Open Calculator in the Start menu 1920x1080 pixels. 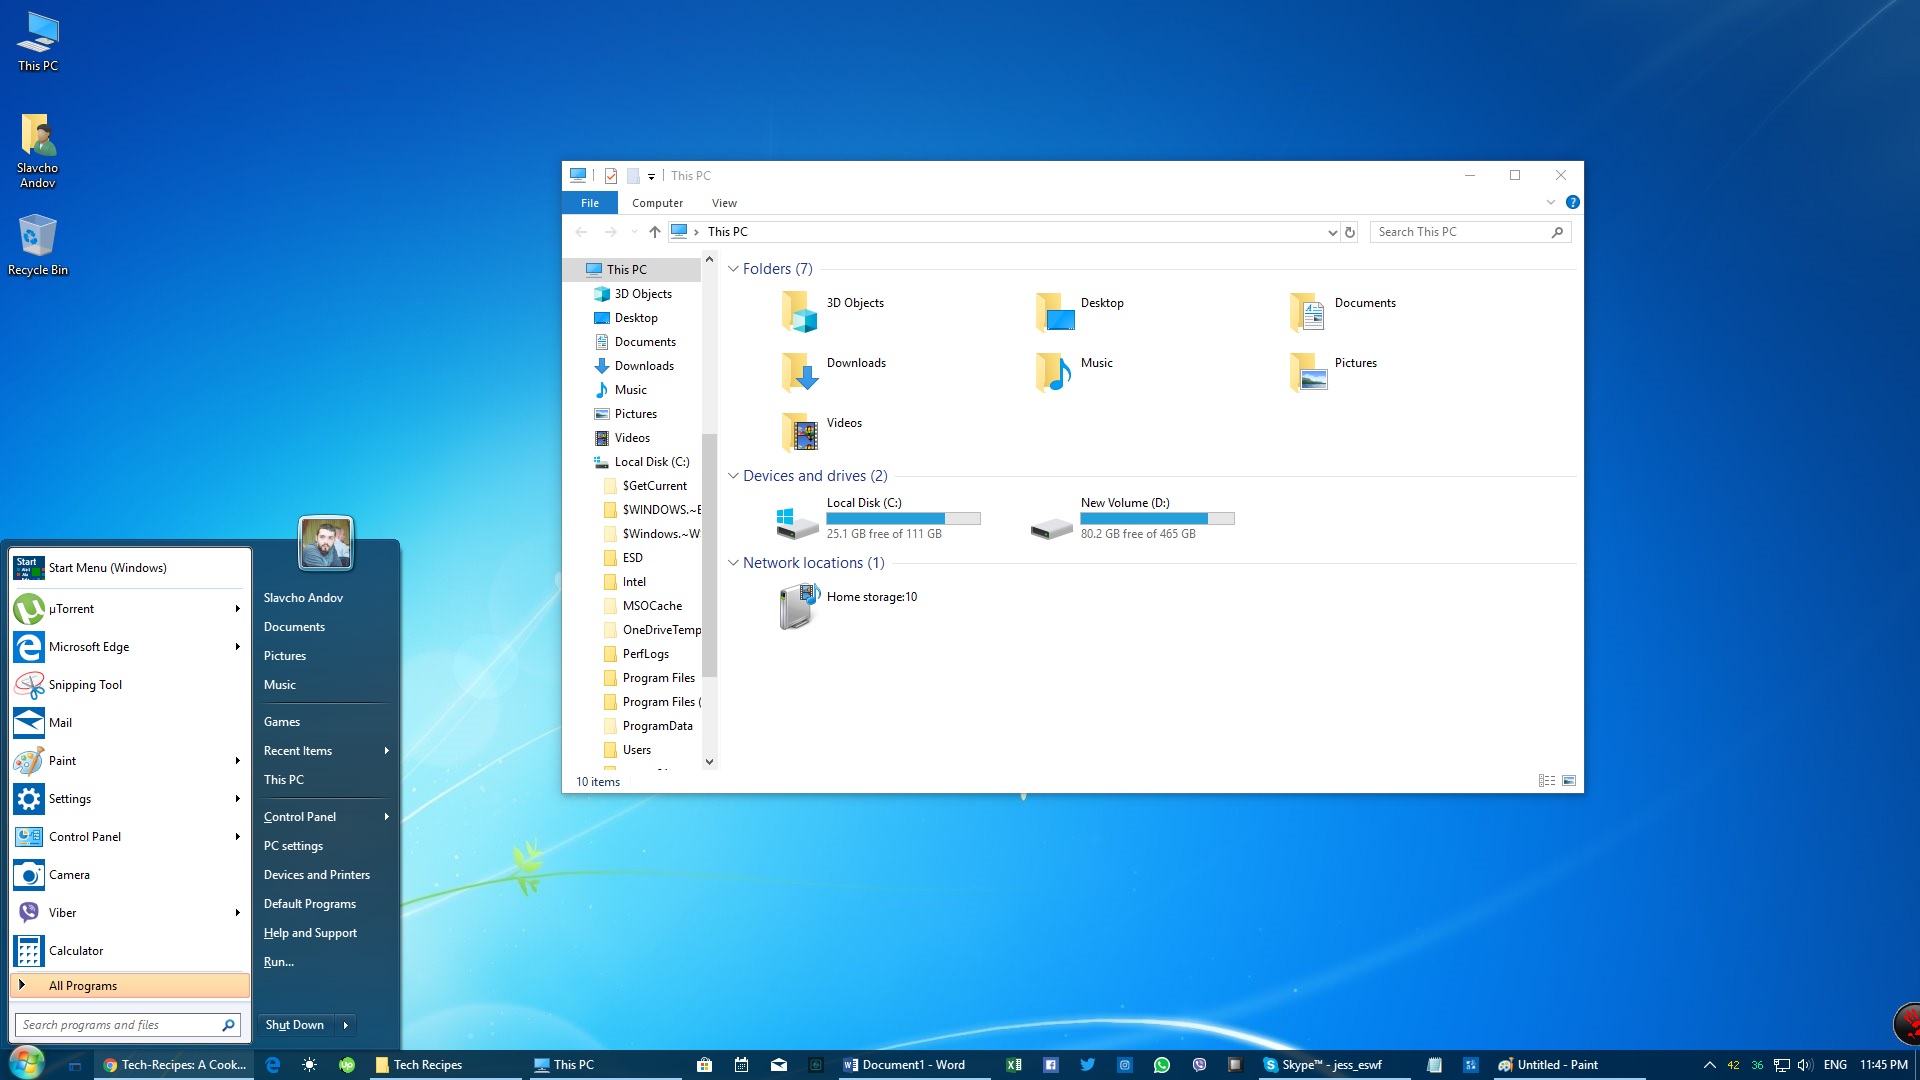point(77,950)
